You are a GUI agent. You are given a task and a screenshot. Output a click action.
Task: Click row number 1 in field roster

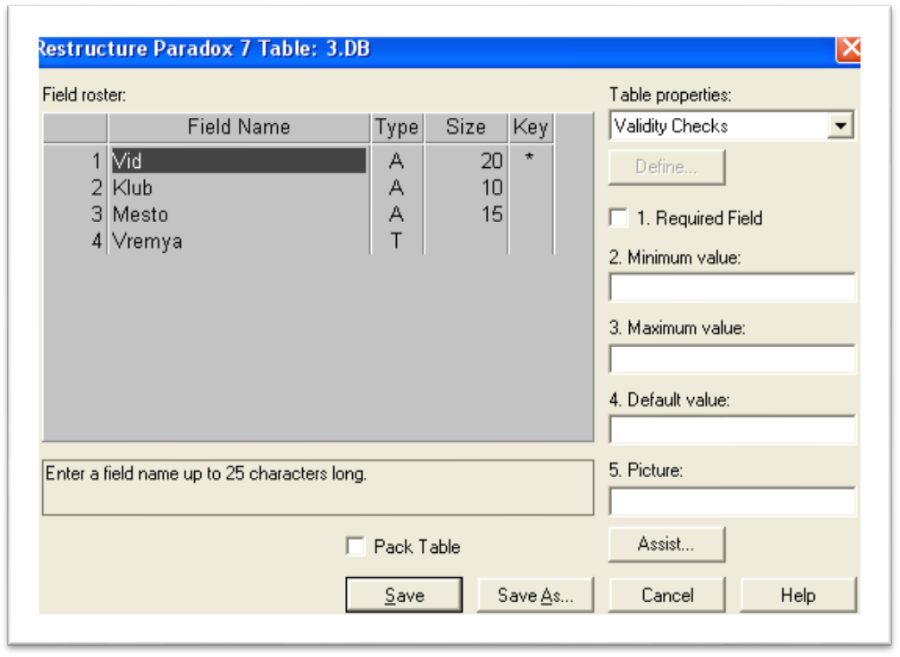coord(96,161)
